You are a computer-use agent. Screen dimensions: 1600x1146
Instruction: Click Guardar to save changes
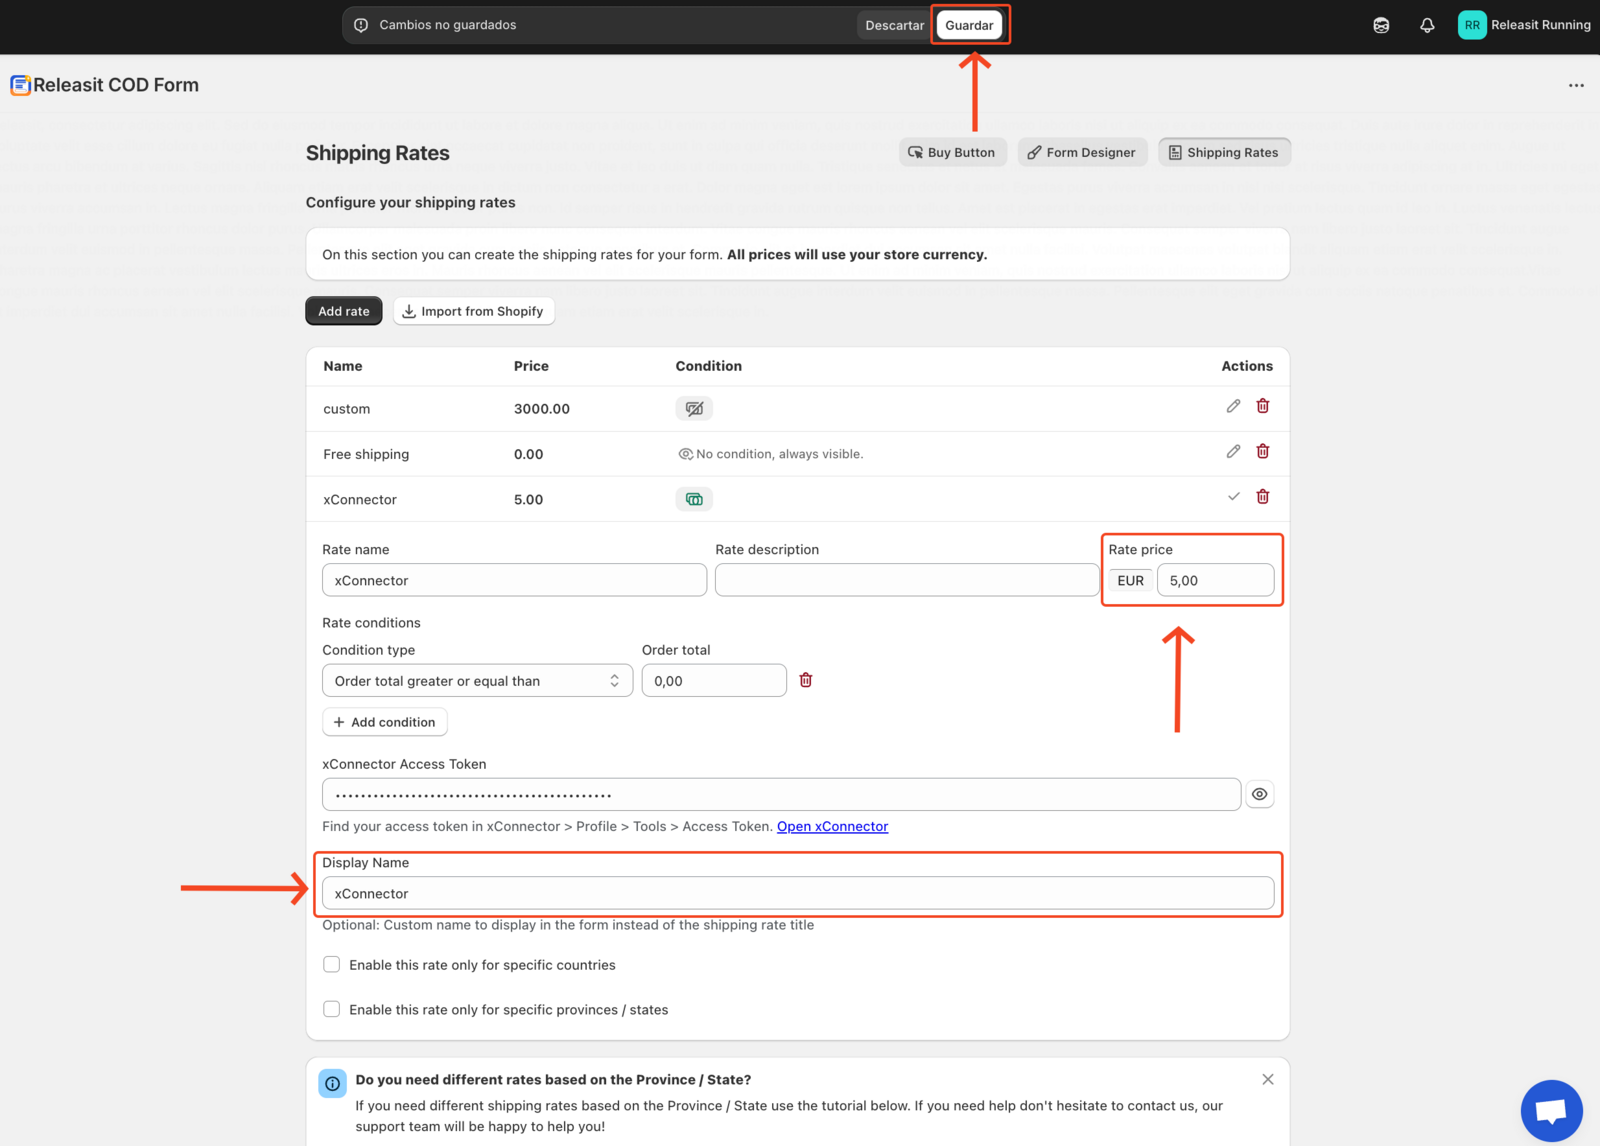tap(969, 25)
